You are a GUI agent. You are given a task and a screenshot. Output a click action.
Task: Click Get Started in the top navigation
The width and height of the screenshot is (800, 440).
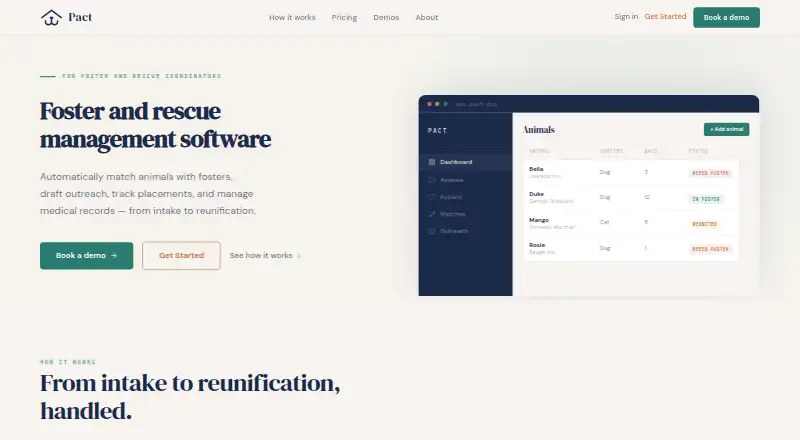(x=665, y=16)
